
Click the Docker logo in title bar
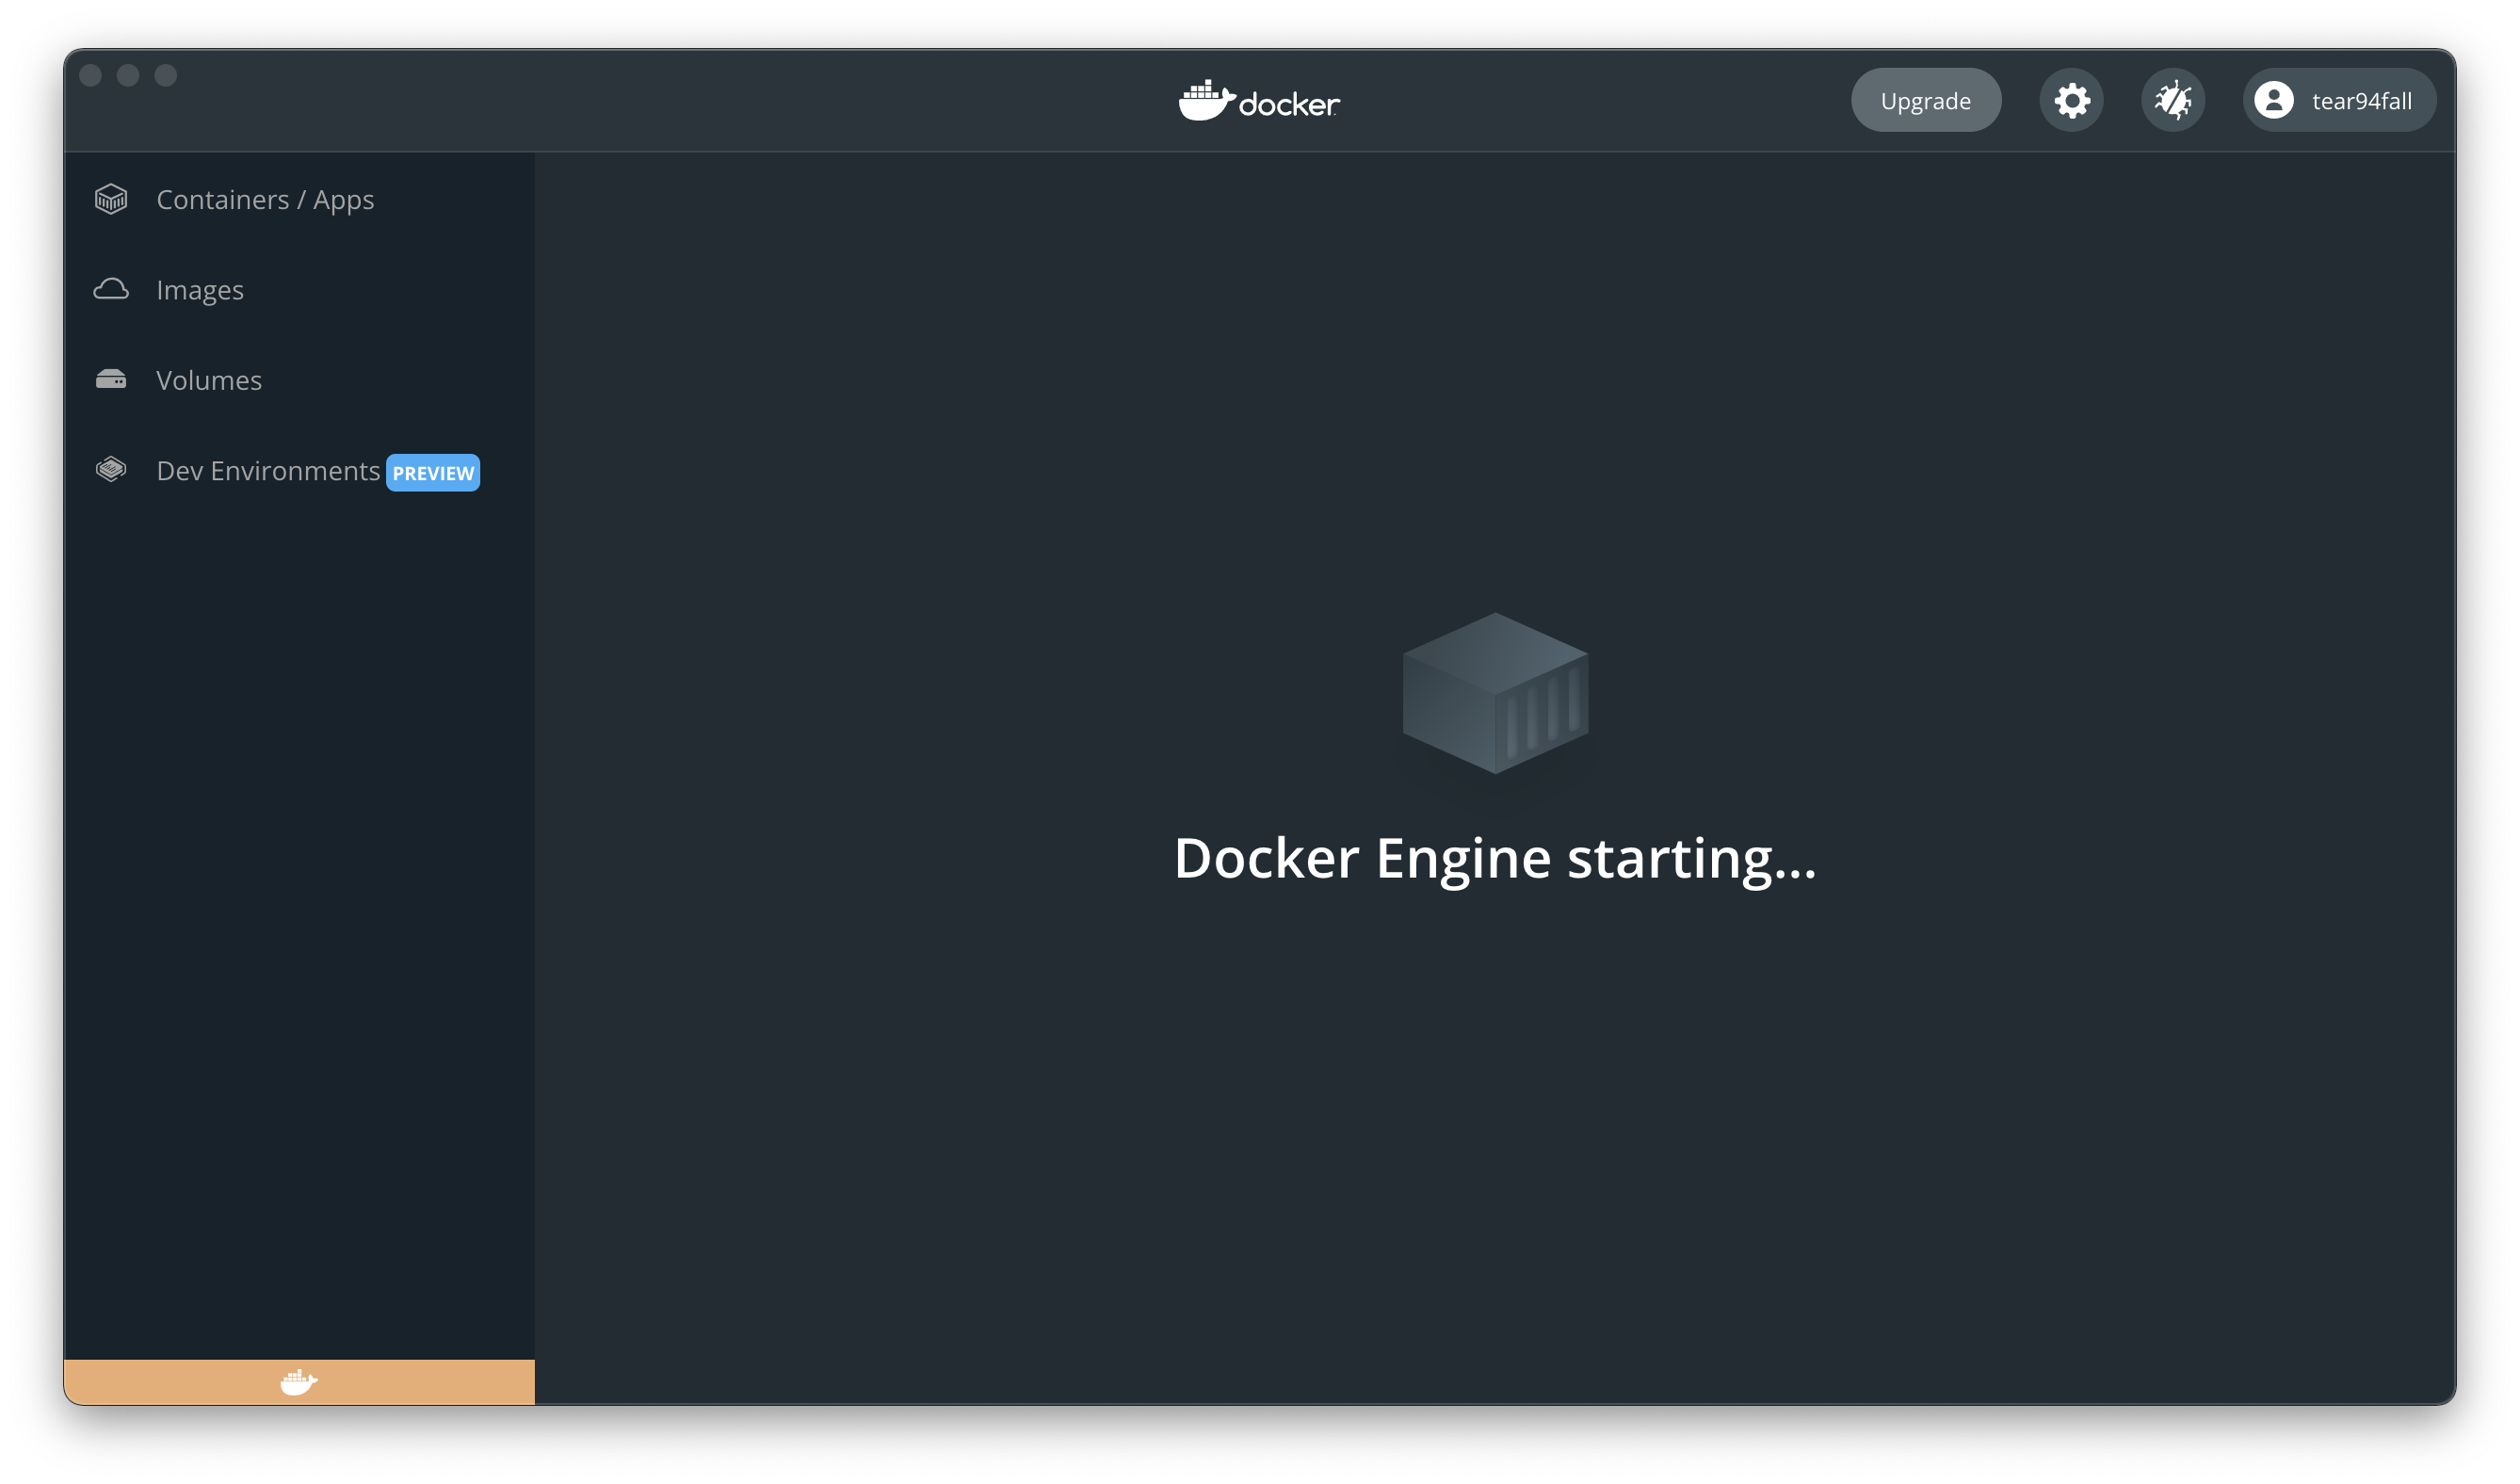pyautogui.click(x=1259, y=101)
